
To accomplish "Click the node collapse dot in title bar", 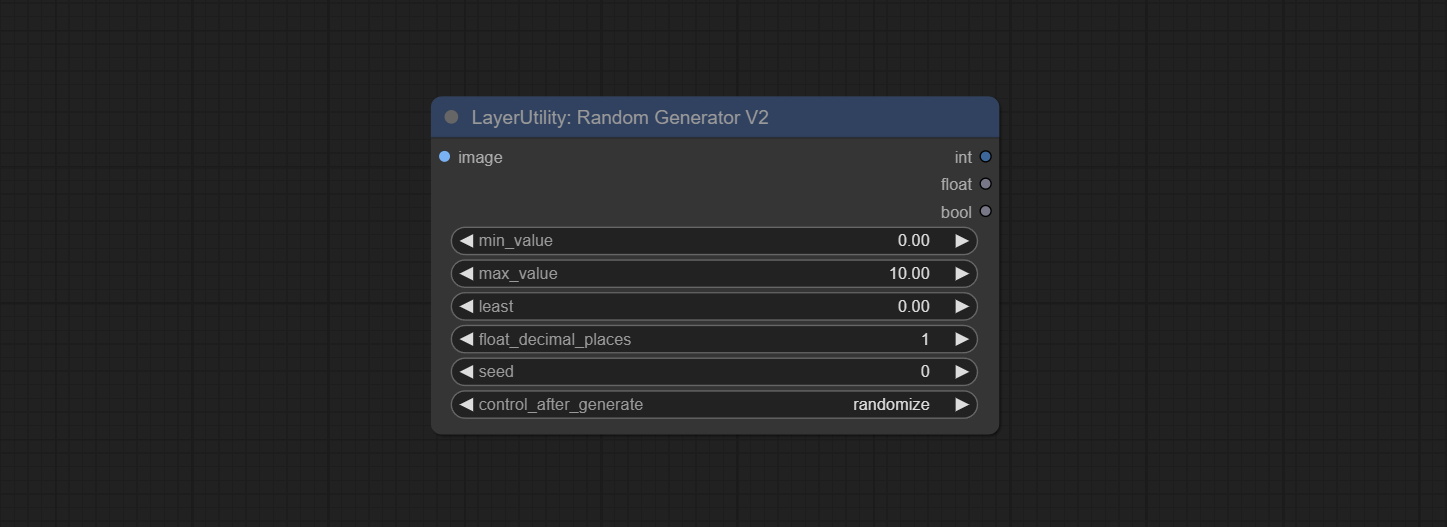I will [x=451, y=117].
